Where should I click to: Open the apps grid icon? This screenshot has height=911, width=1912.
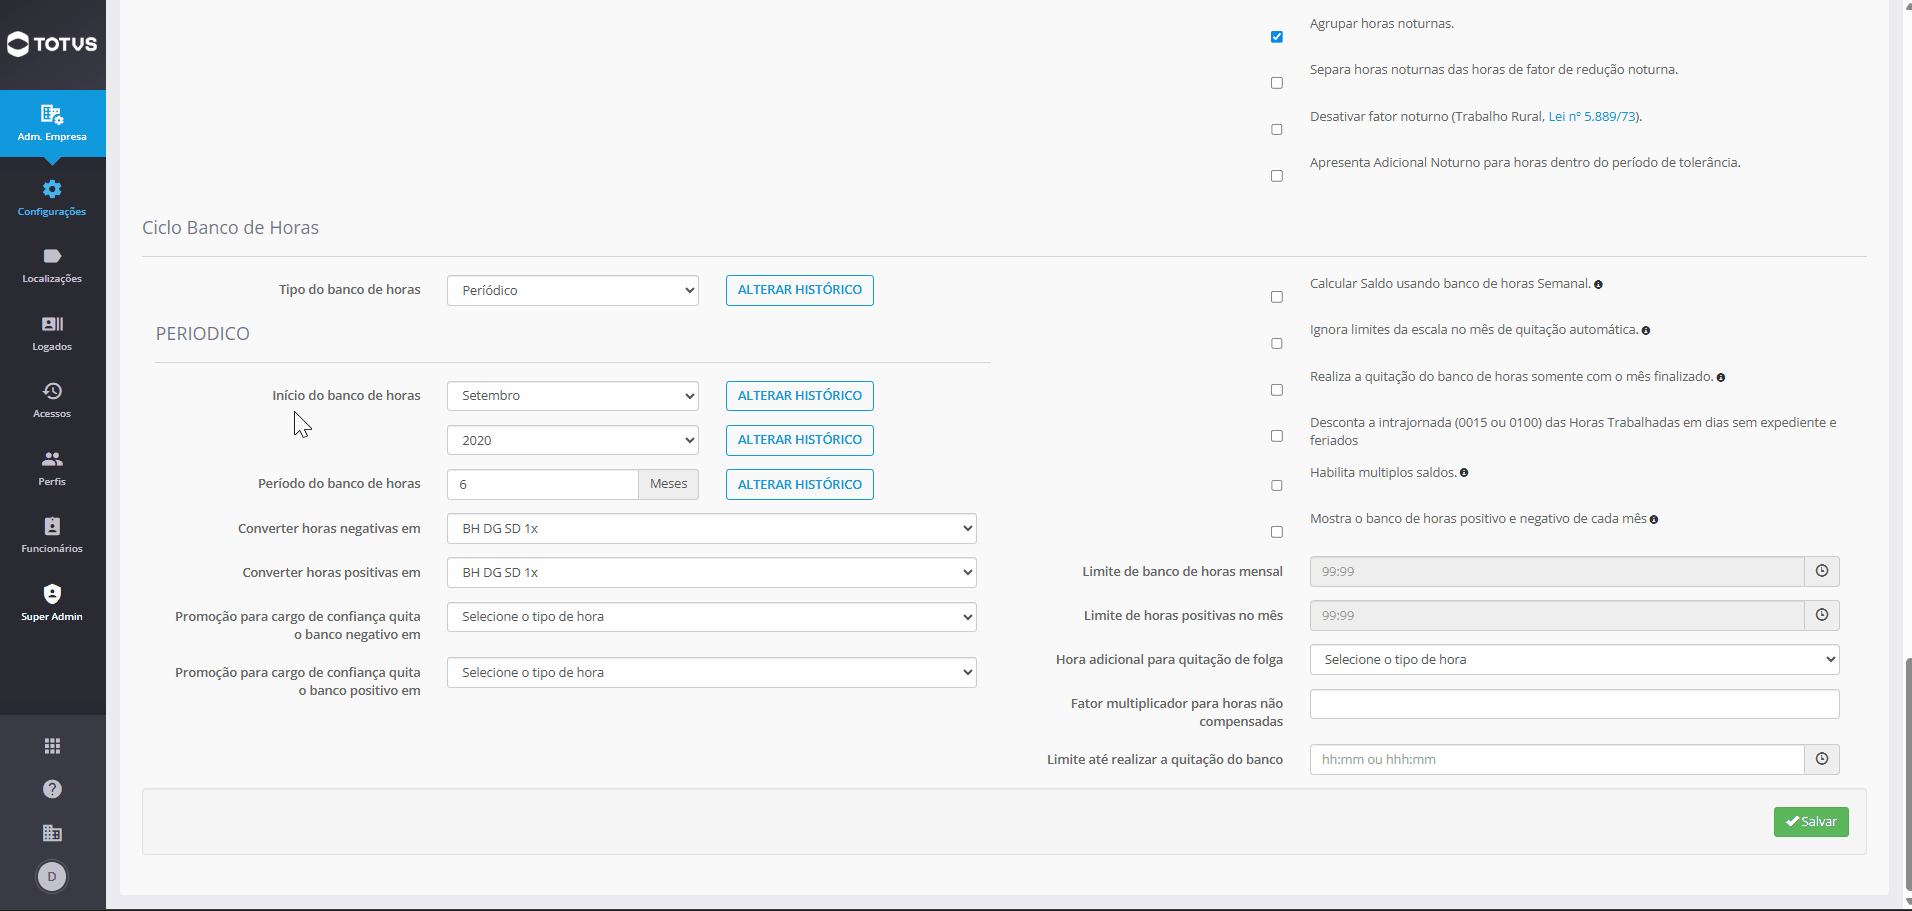[52, 746]
